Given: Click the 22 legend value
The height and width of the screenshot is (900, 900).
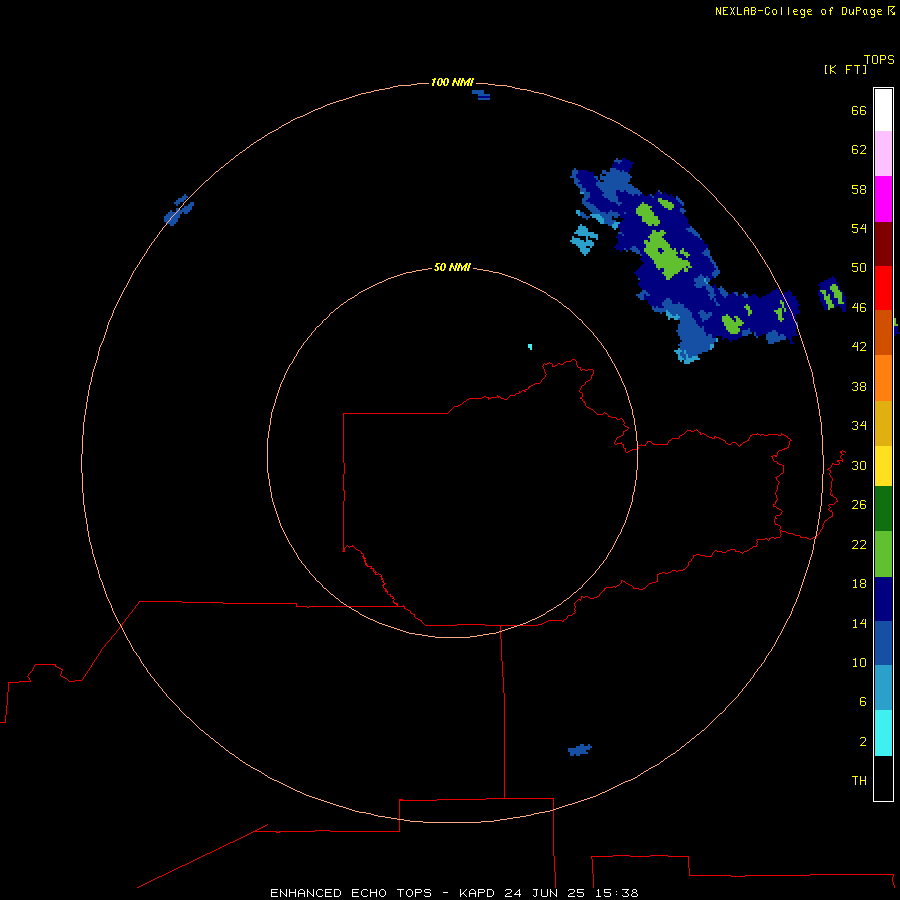Looking at the screenshot, I should click(859, 544).
